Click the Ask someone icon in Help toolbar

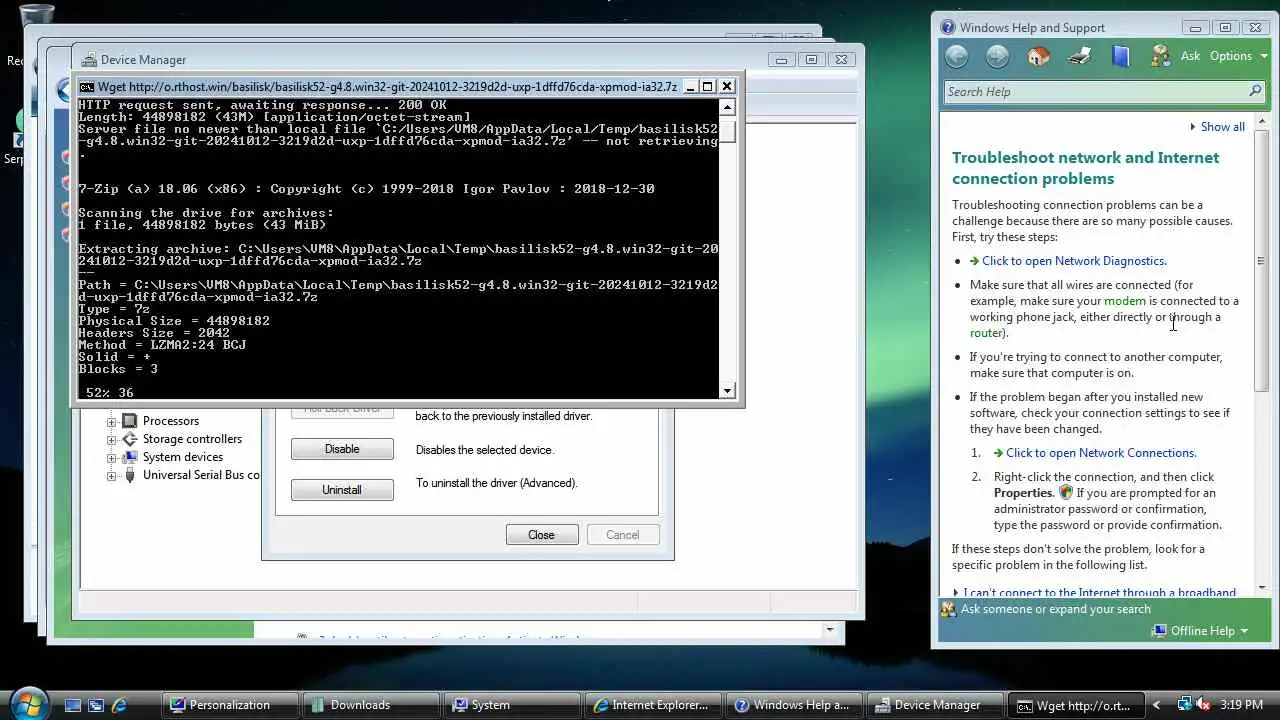click(x=1161, y=56)
